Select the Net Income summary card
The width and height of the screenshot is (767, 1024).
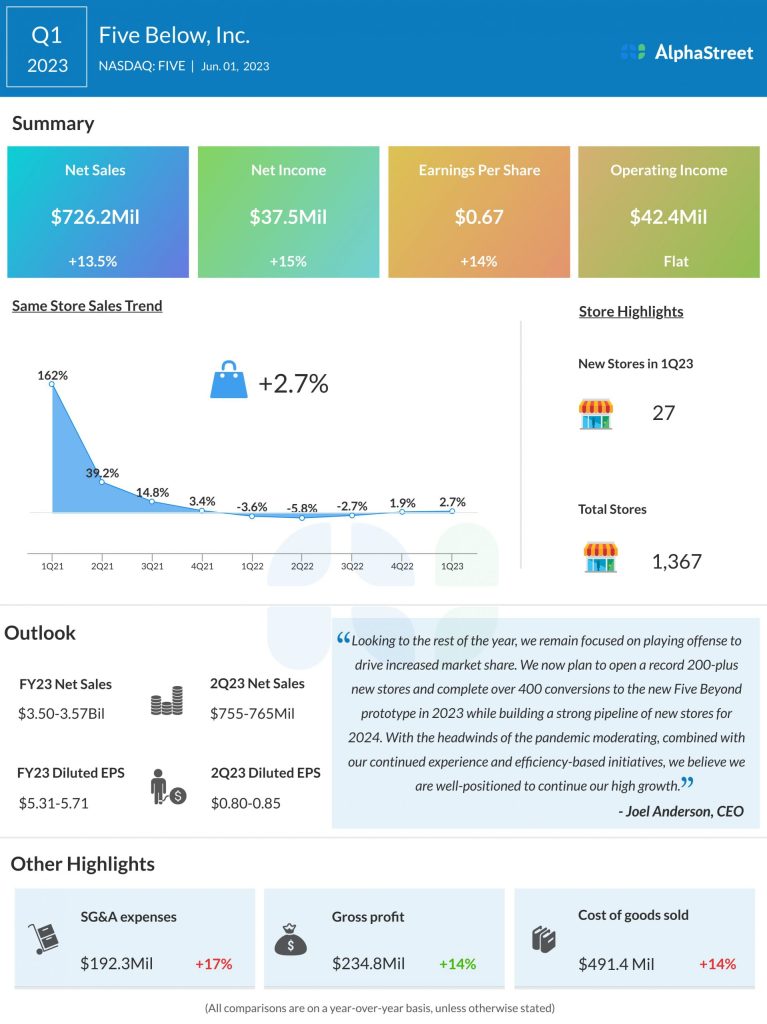point(288,212)
